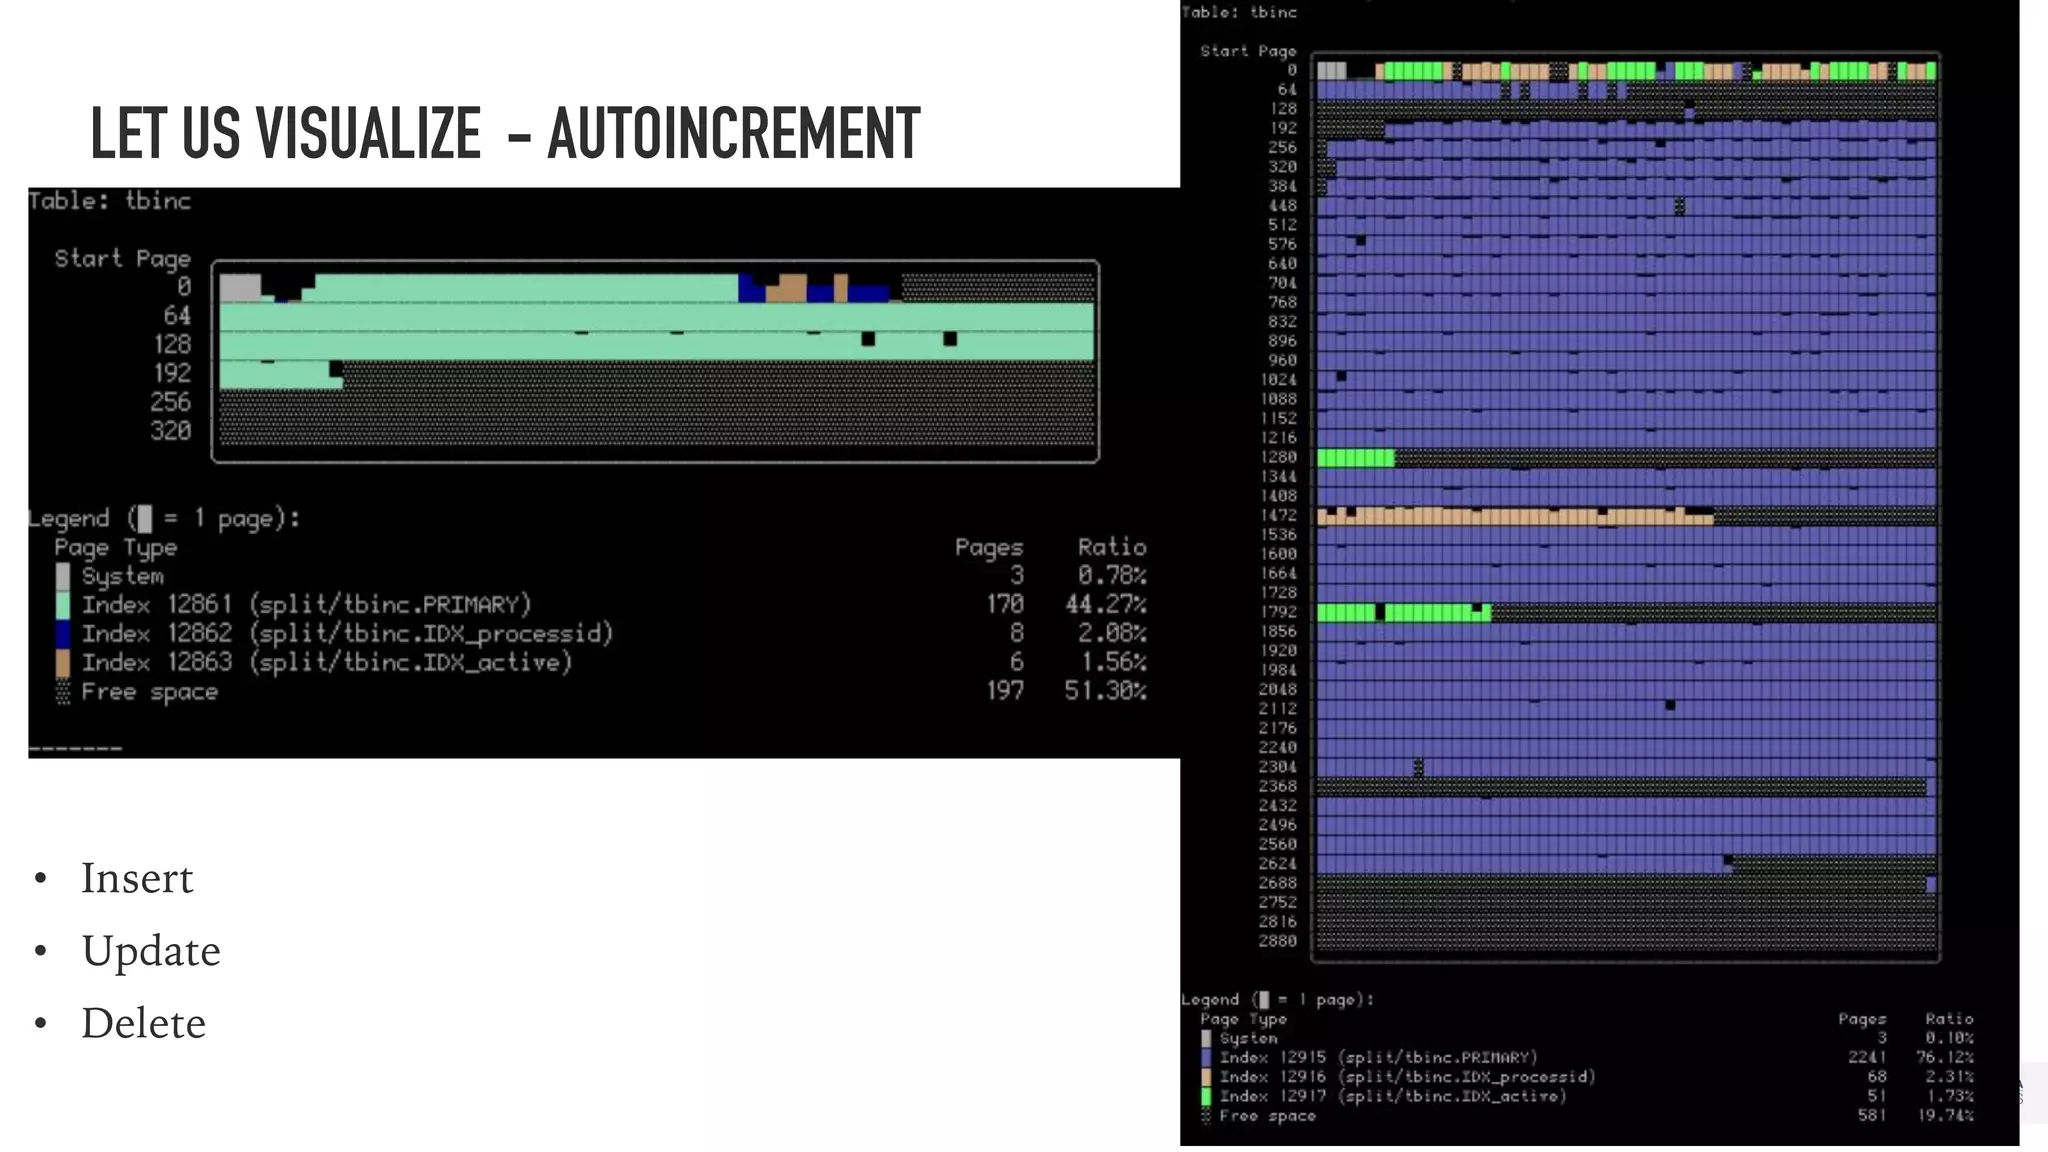Click gray System swatch in left legend
The image size is (2048, 1152).
63,576
